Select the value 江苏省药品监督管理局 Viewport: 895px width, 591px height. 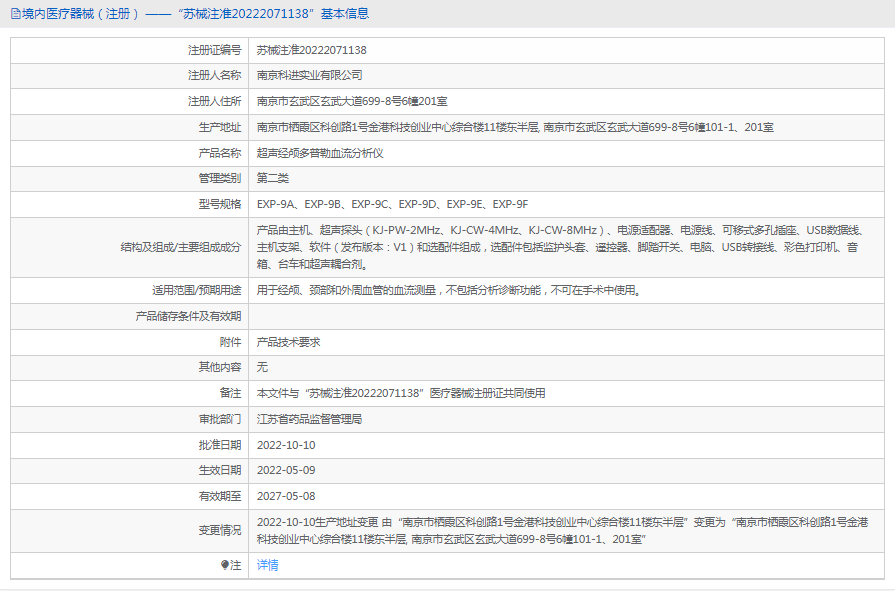(309, 419)
